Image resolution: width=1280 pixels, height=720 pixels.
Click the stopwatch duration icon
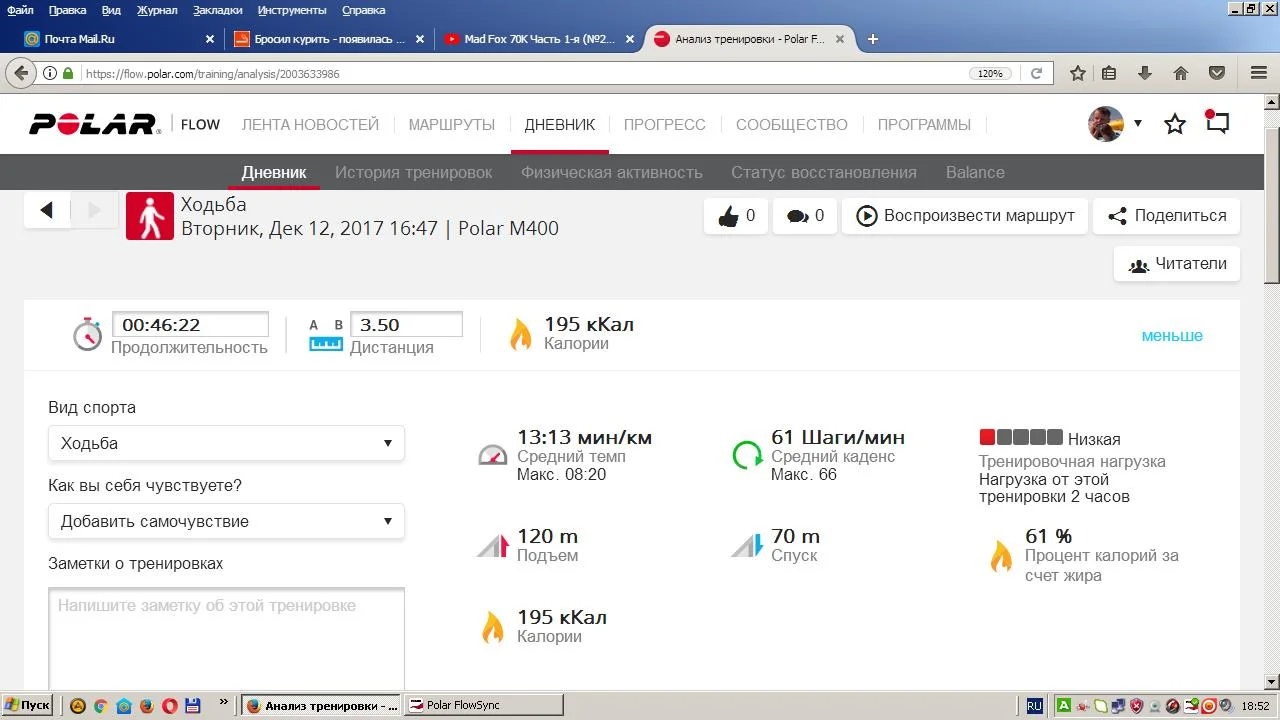(x=88, y=334)
